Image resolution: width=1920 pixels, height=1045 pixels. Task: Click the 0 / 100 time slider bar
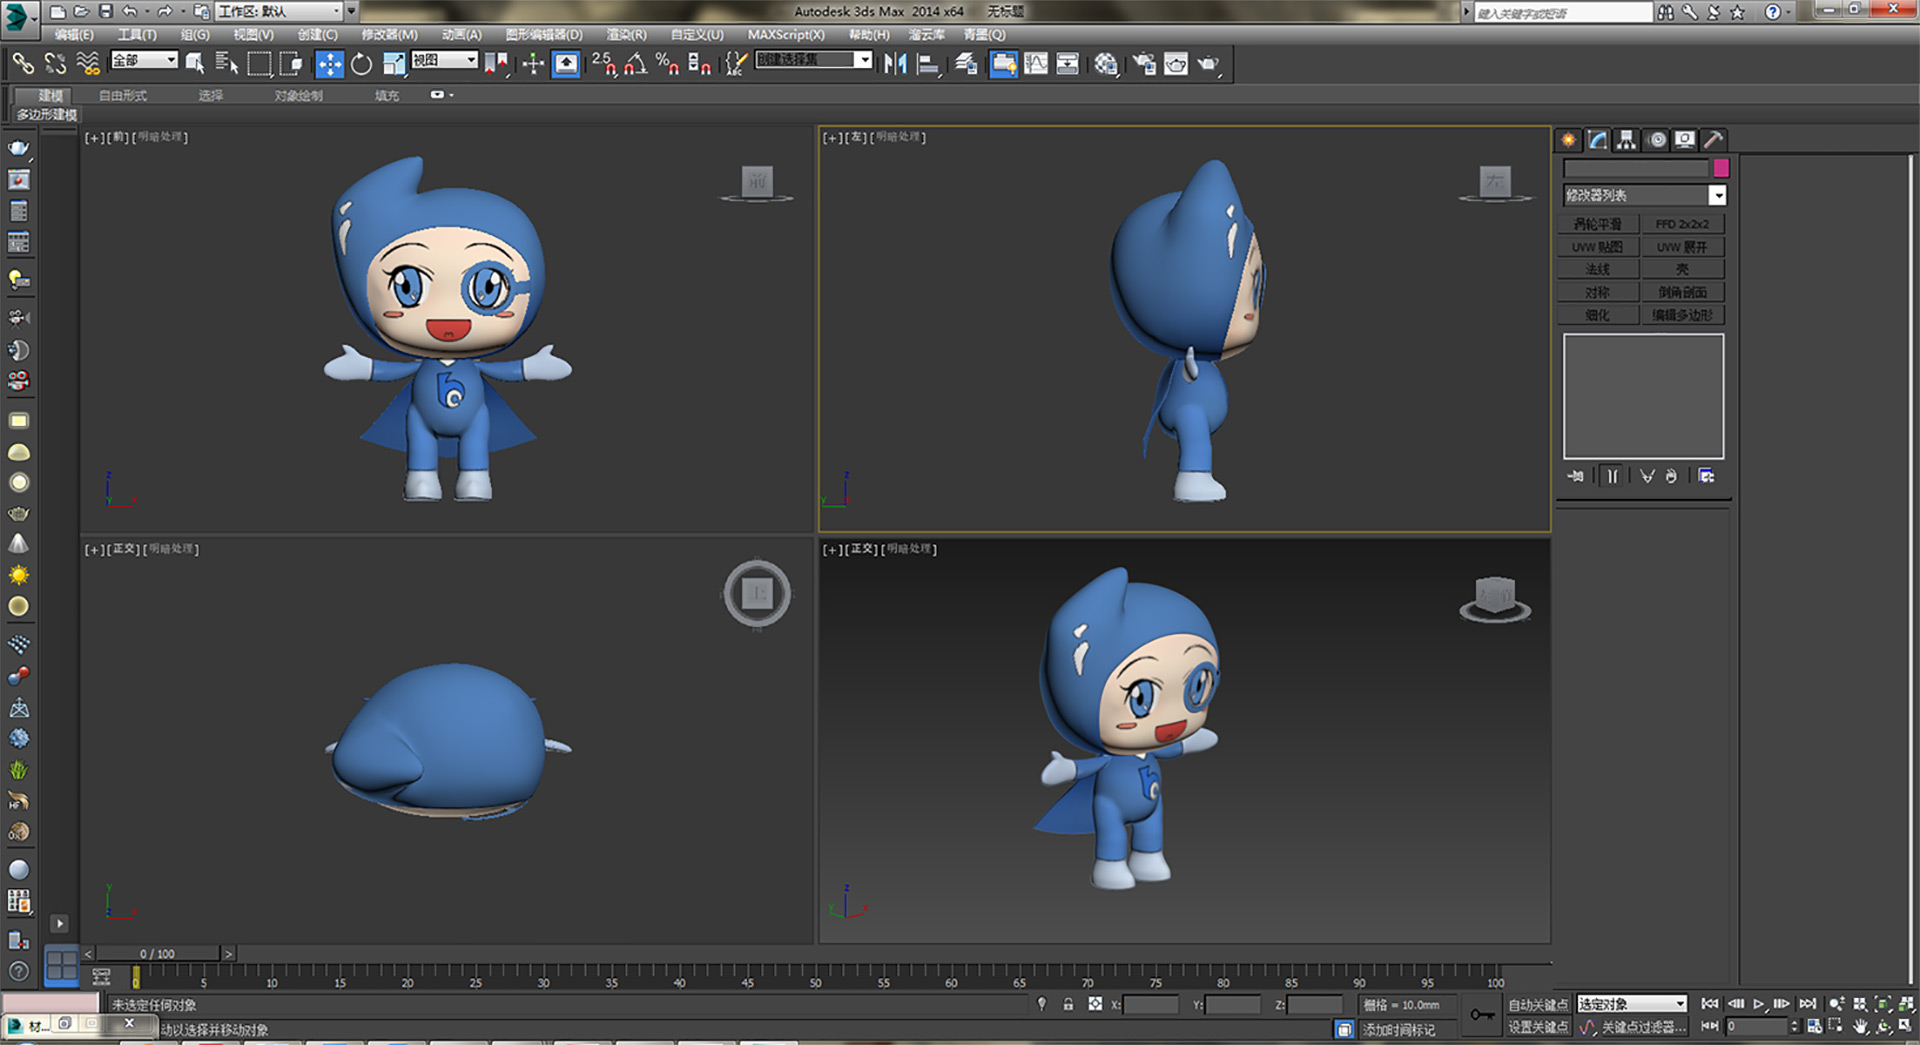(158, 954)
